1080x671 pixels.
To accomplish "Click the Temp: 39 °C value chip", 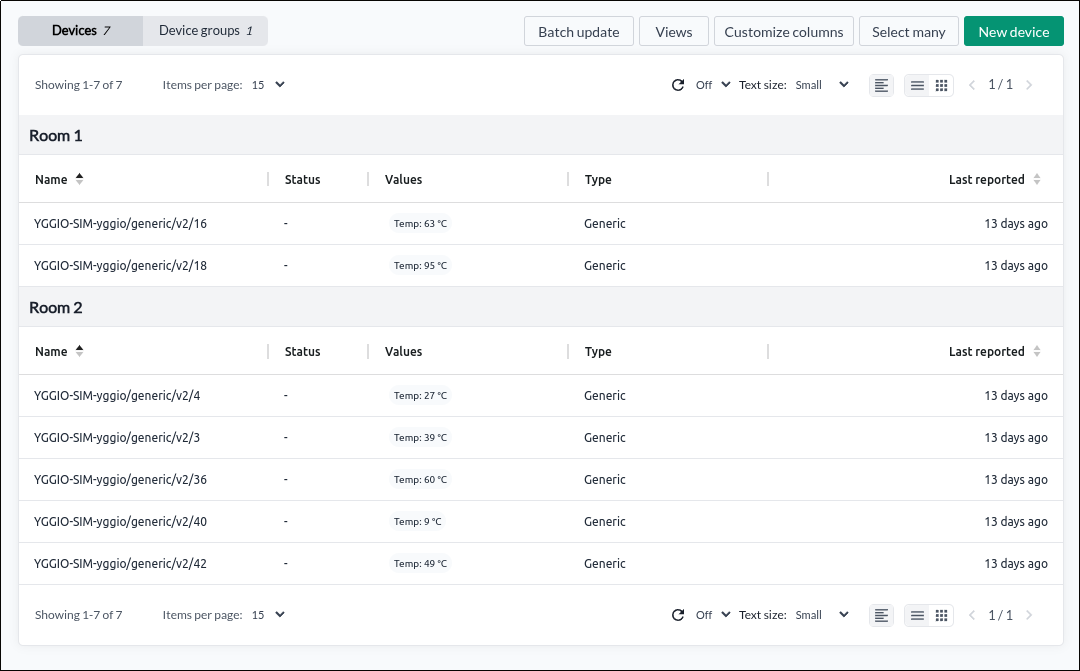I will pos(420,438).
